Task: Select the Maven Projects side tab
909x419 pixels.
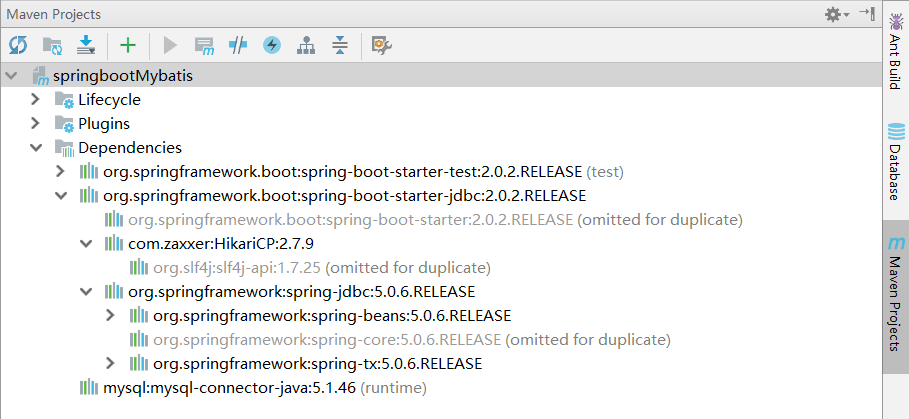Action: [x=896, y=296]
